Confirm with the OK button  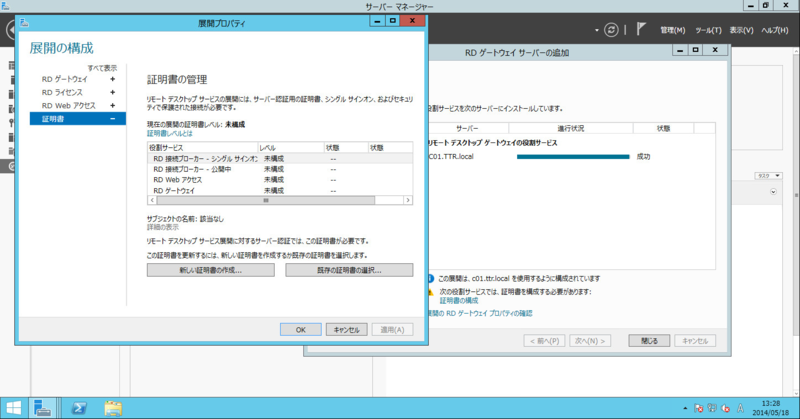[301, 330]
